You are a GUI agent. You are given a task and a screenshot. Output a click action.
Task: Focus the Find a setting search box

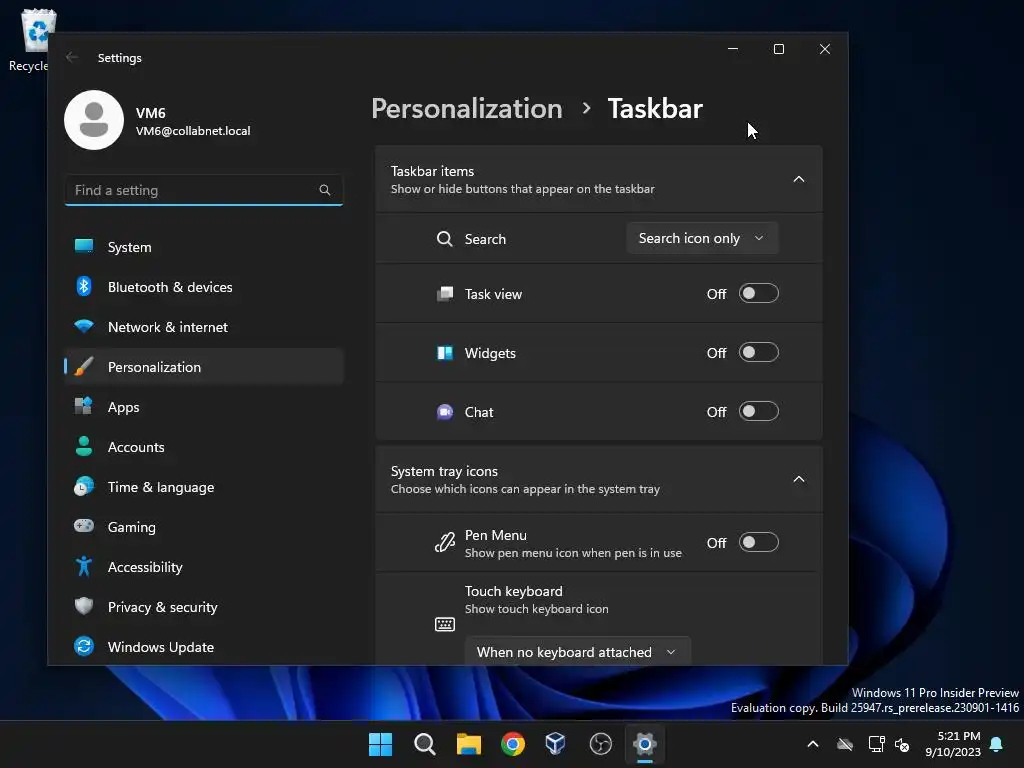click(x=204, y=190)
